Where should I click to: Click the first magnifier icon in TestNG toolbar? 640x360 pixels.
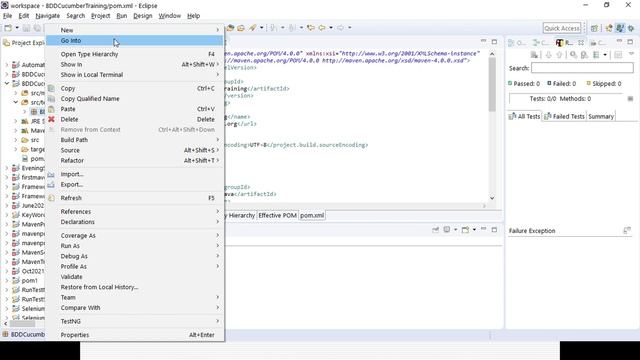point(573,55)
